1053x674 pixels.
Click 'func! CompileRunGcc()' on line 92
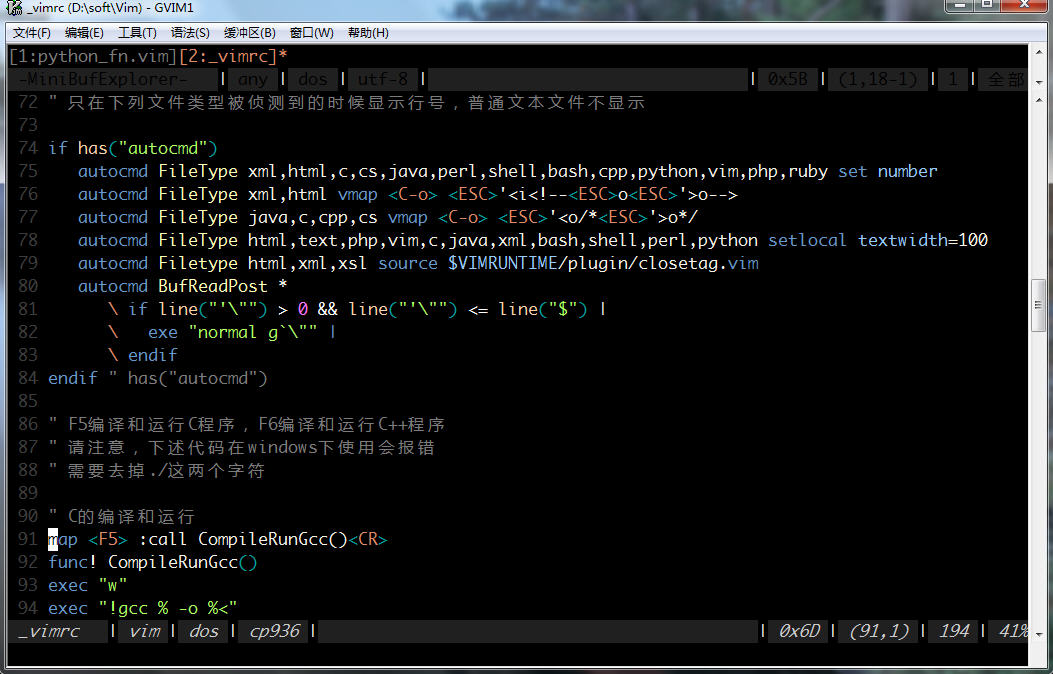coord(152,563)
